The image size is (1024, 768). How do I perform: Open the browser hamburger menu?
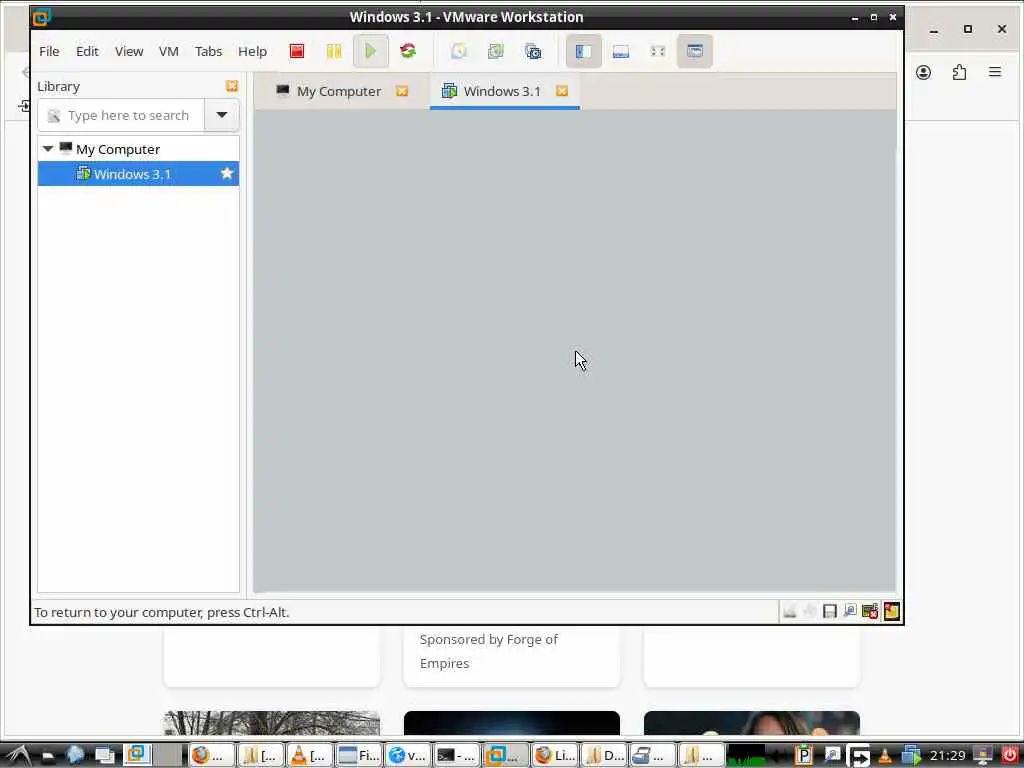(995, 72)
